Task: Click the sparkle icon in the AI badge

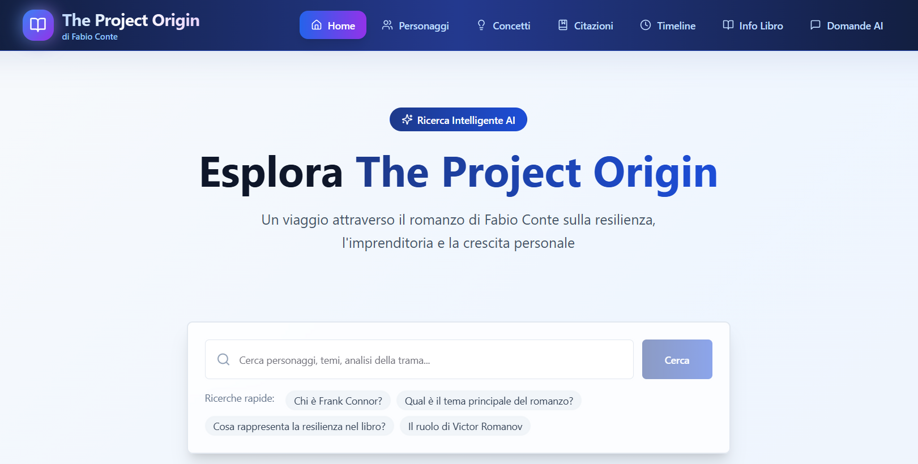Action: (407, 120)
